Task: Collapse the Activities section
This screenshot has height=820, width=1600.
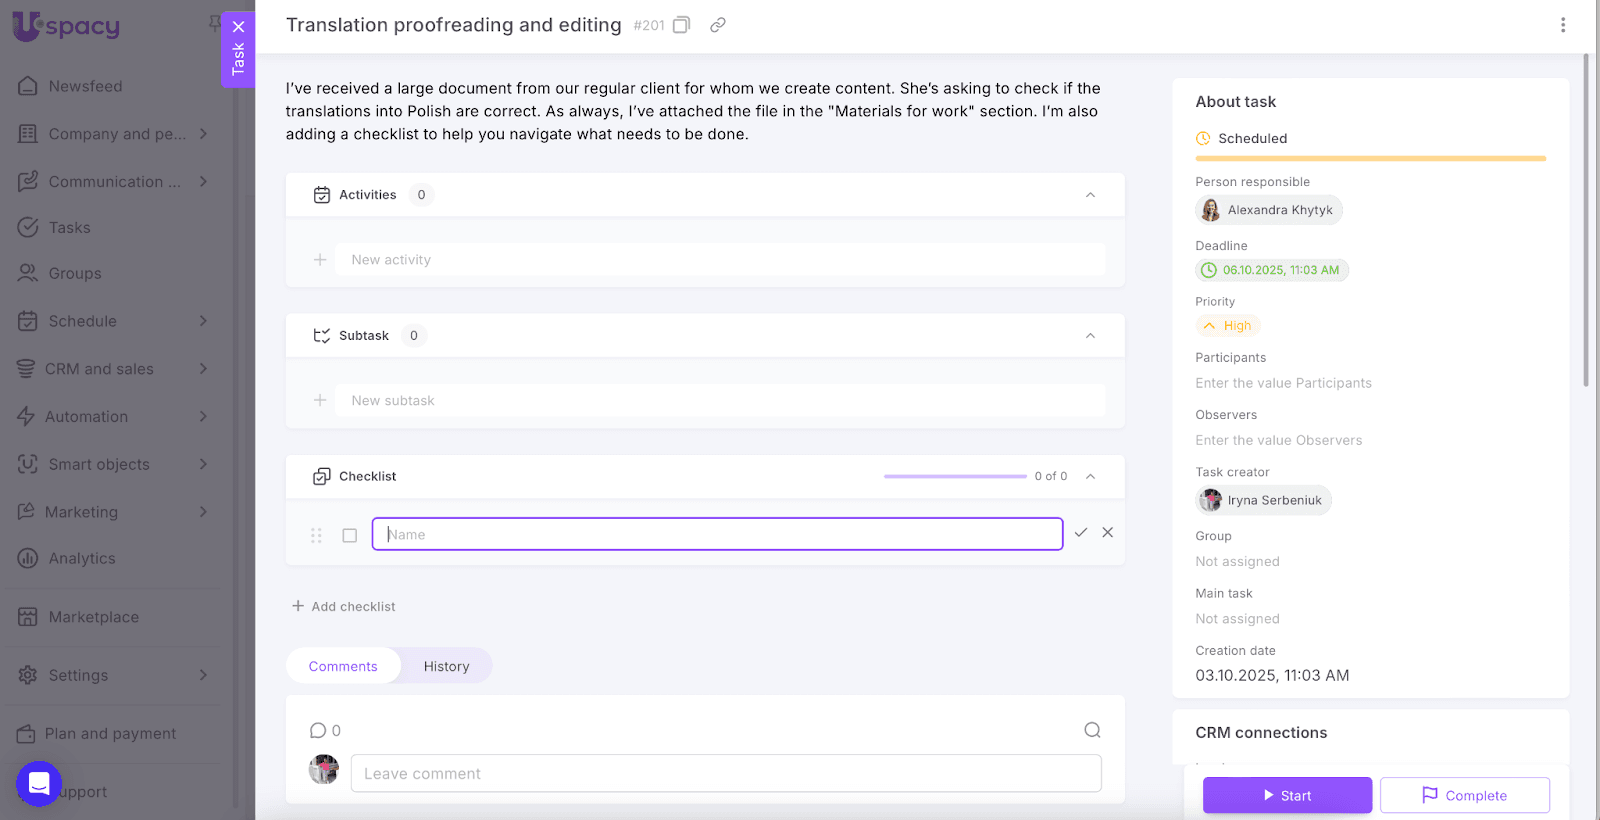Action: [x=1090, y=195]
